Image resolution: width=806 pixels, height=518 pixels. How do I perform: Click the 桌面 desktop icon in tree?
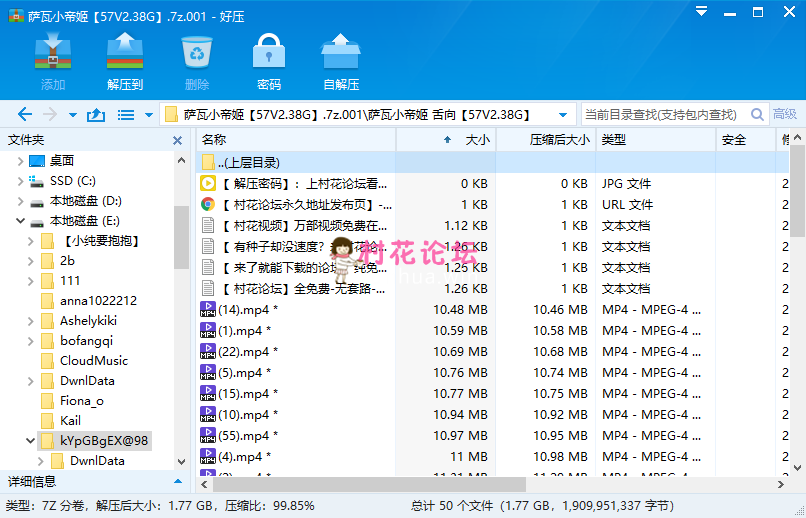pos(37,161)
